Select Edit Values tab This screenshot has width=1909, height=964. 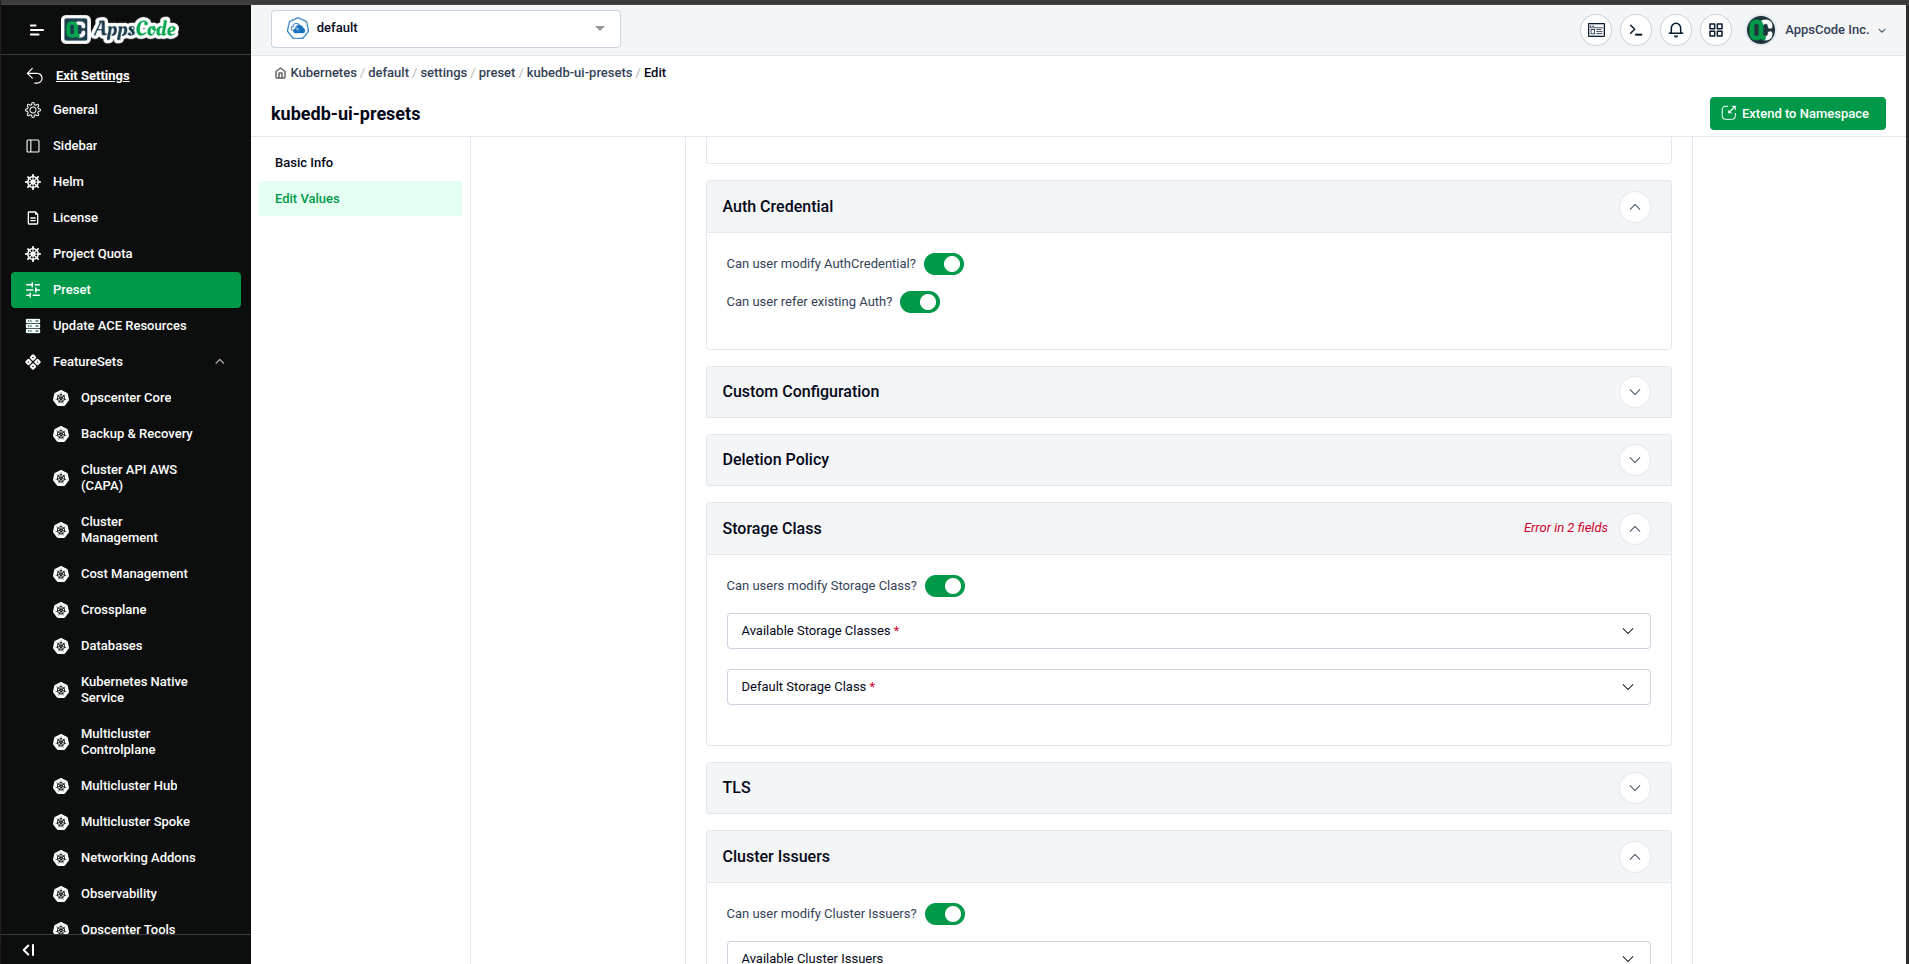click(307, 198)
